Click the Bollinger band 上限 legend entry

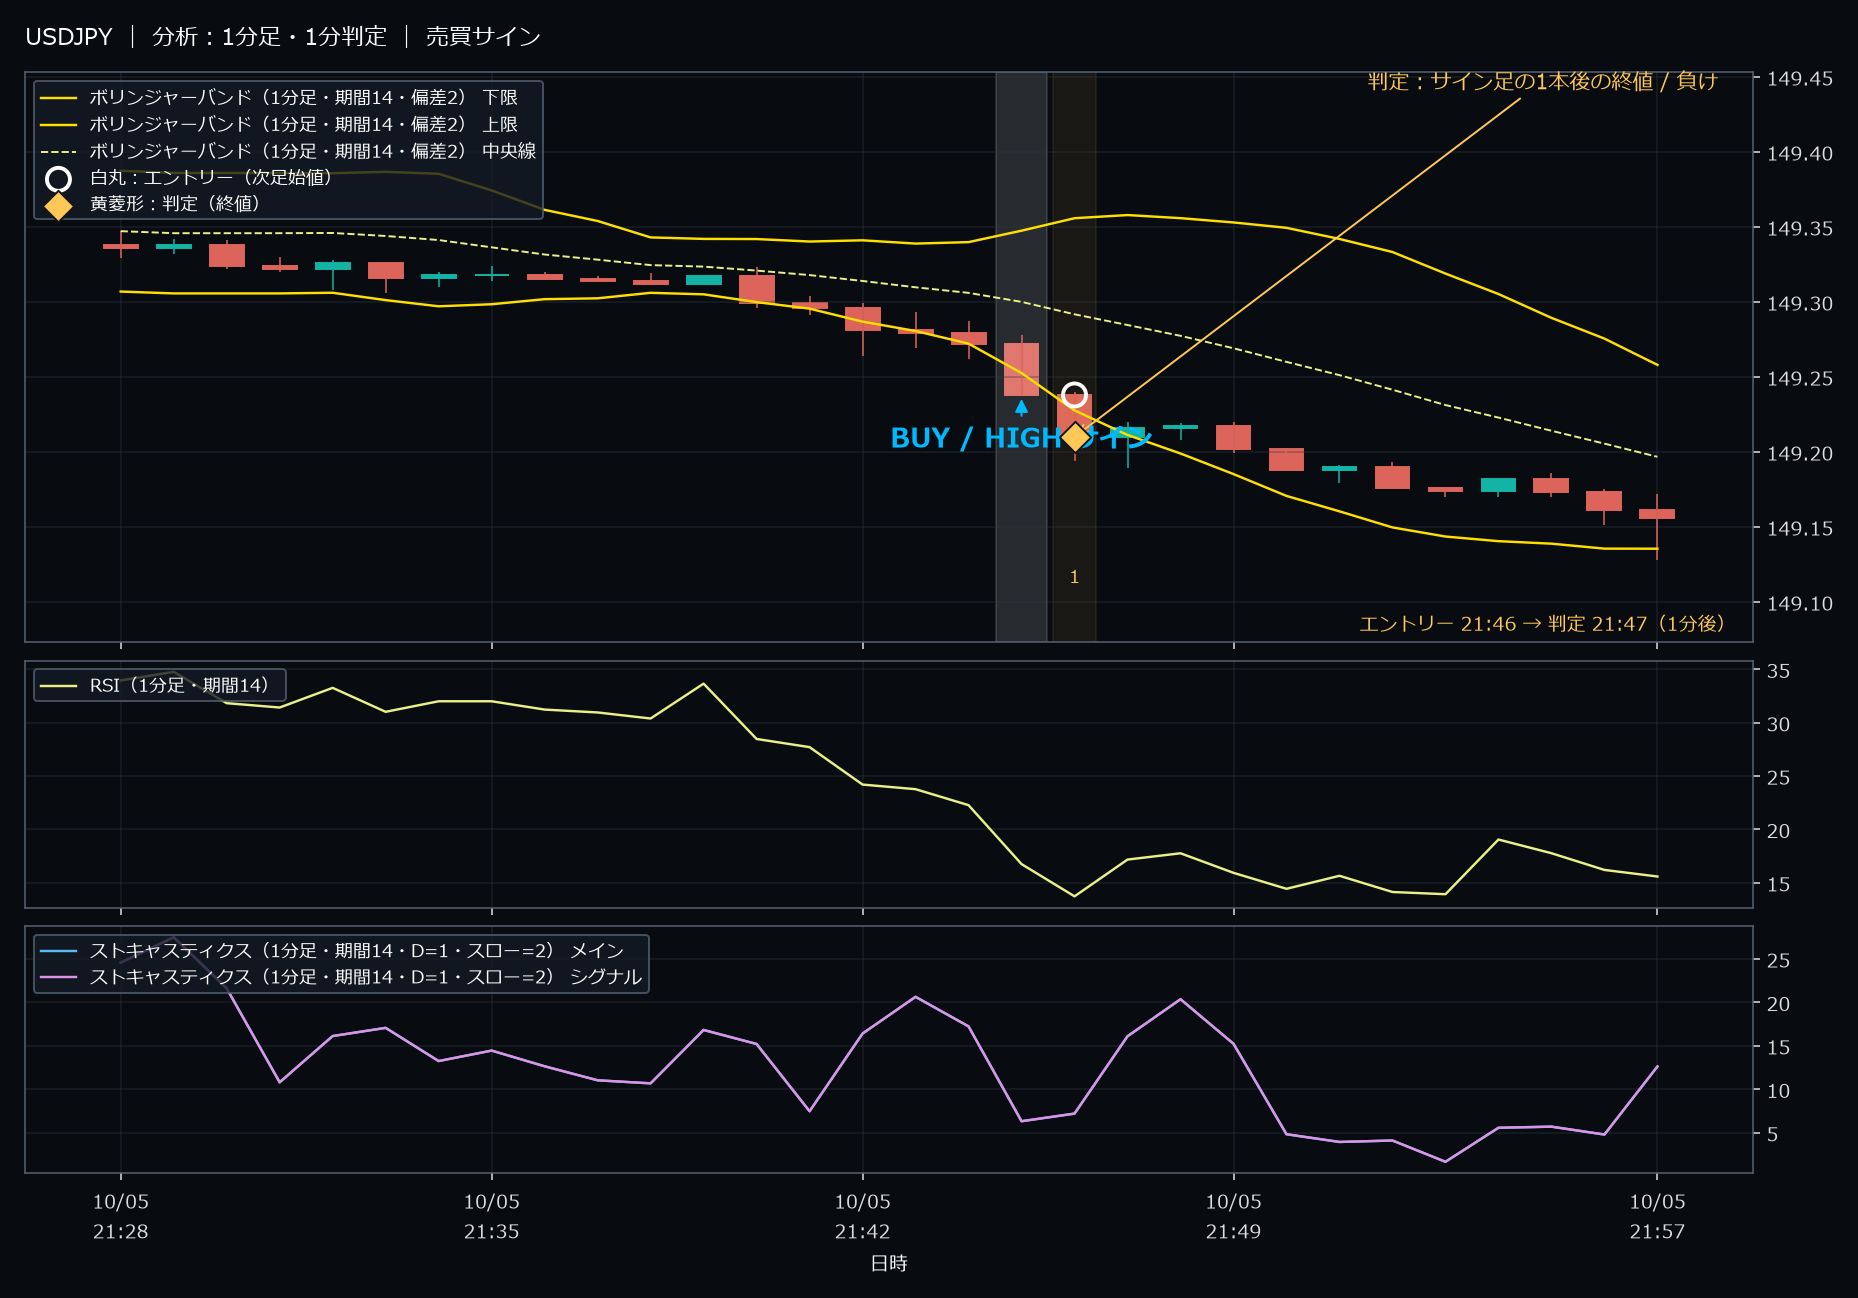(279, 124)
